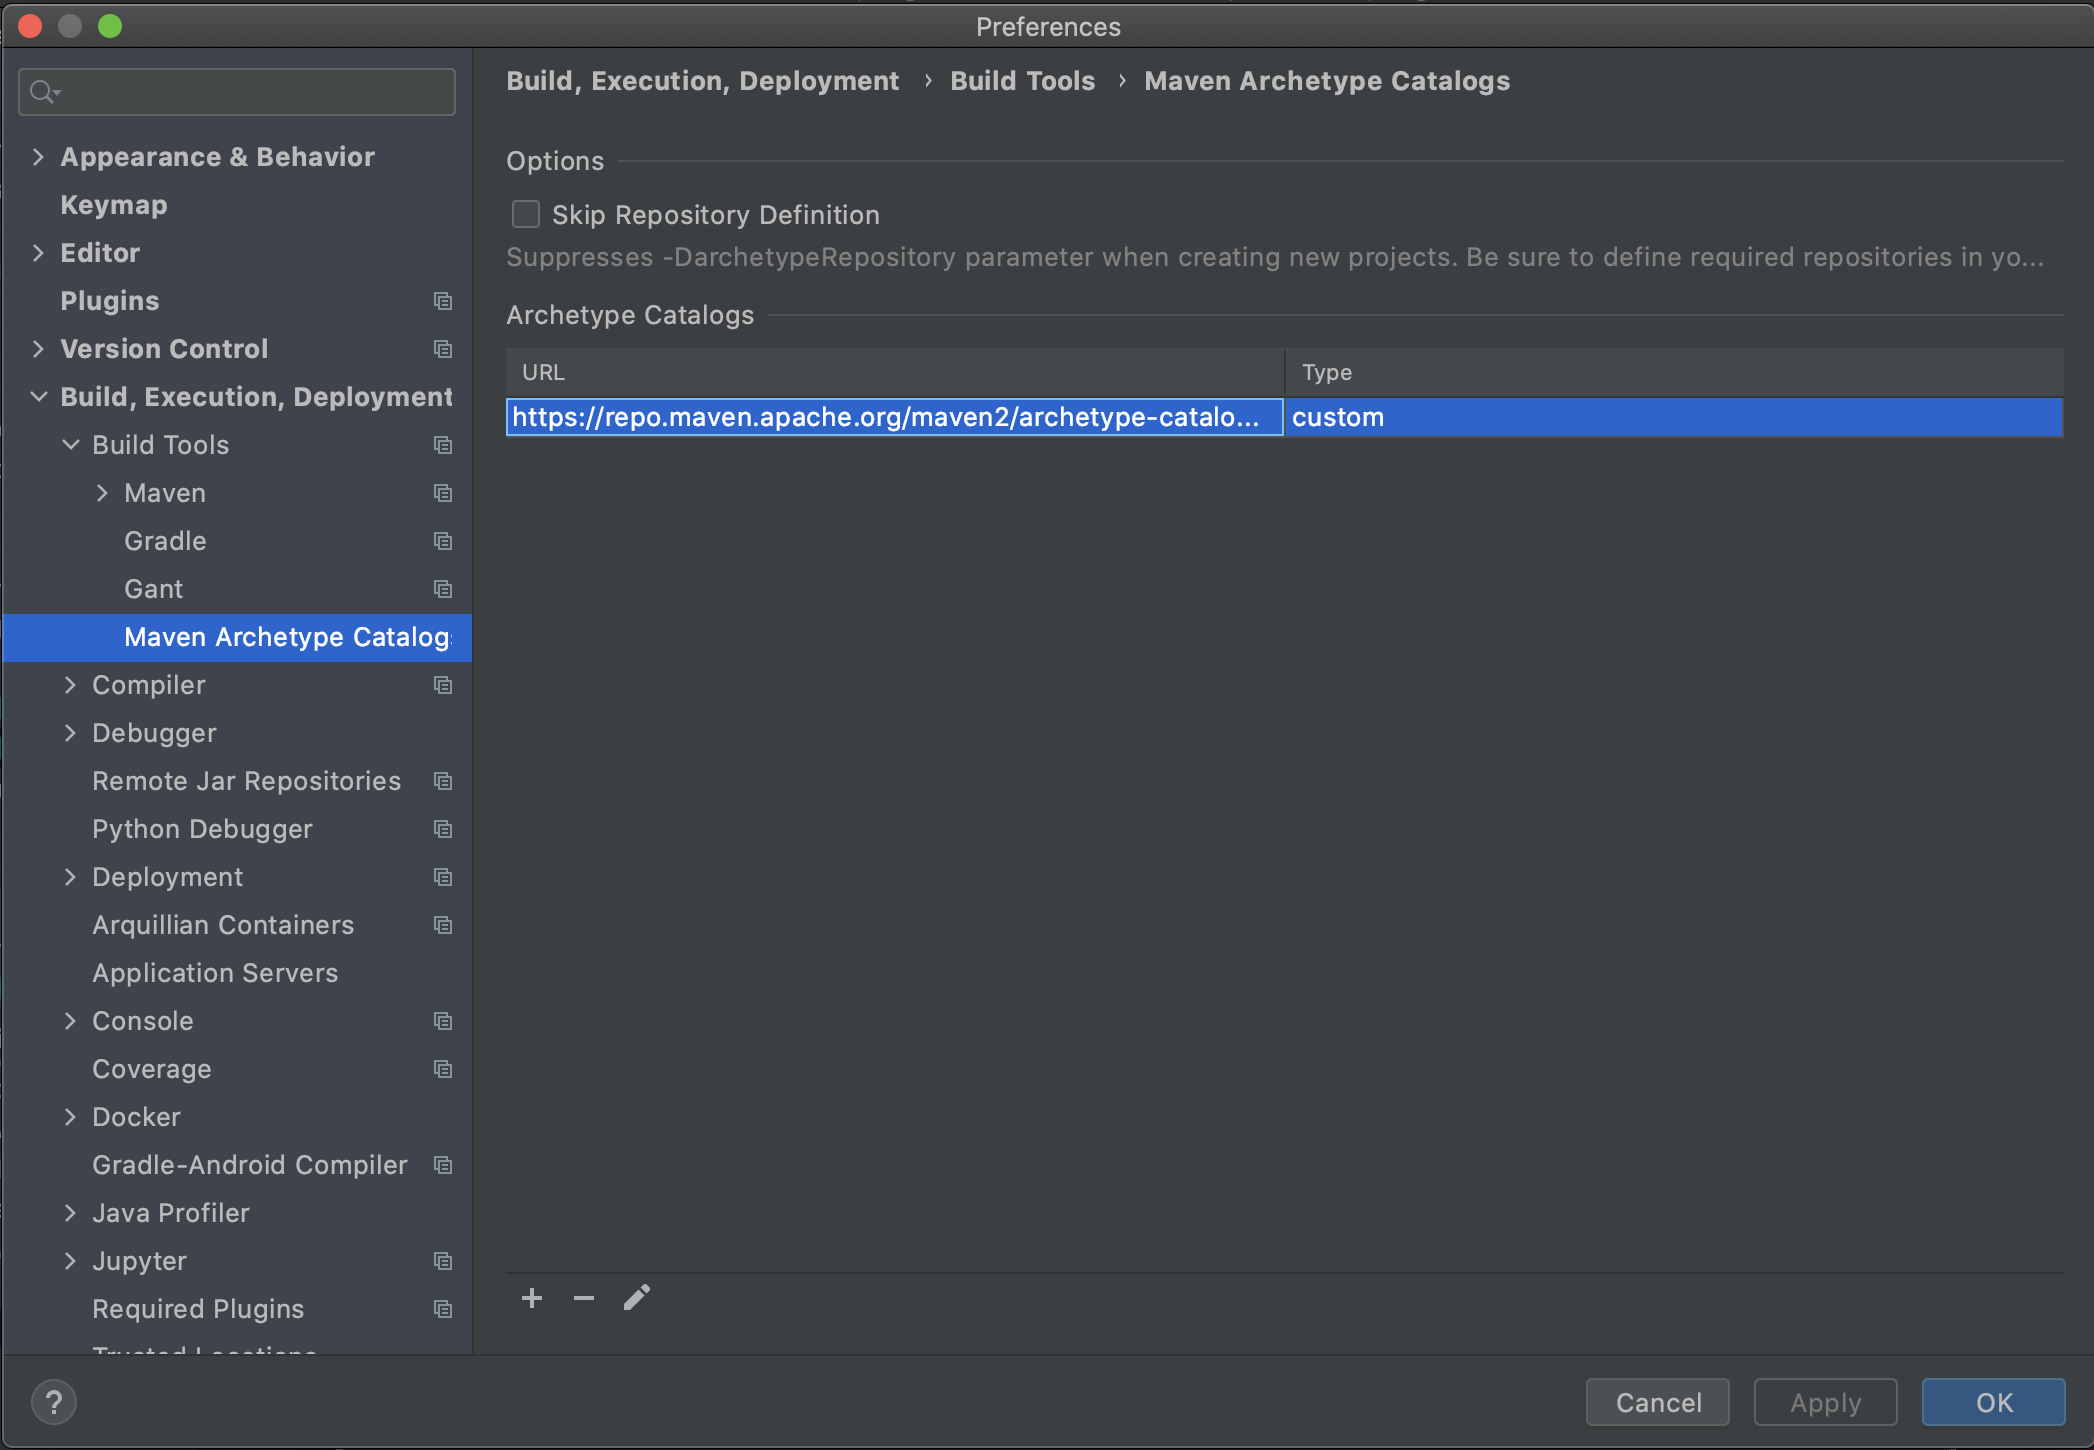Click project-level icon next to Version Control

[443, 349]
